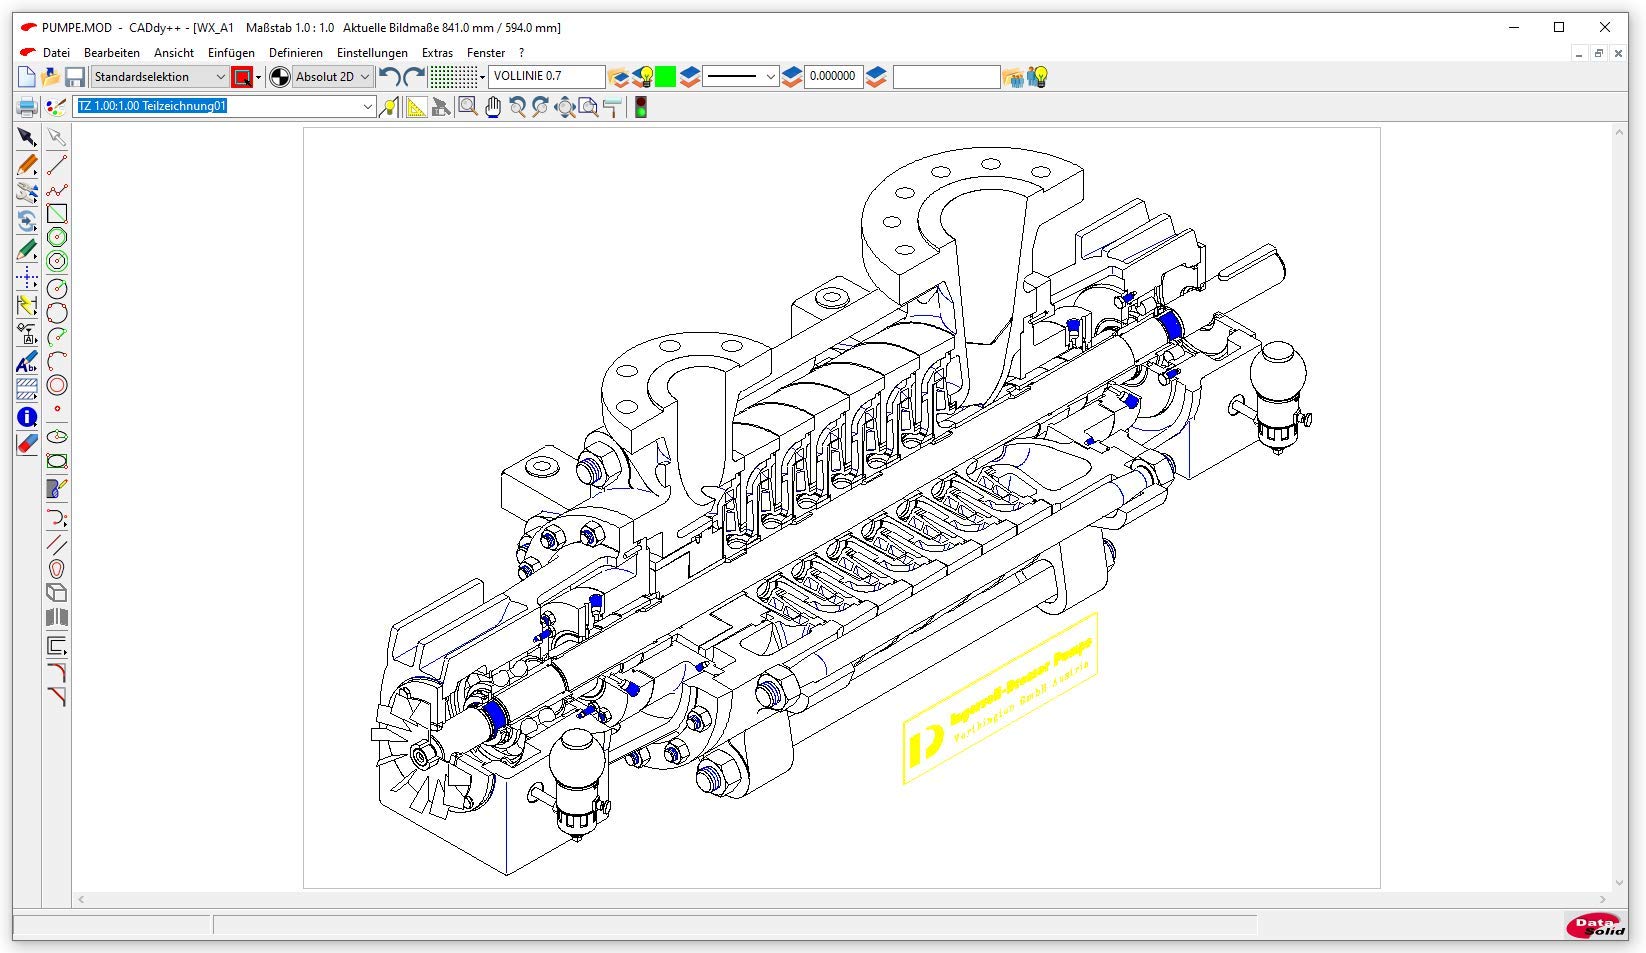Open the Bearbeiten menu
The width and height of the screenshot is (1646, 953).
tap(112, 53)
